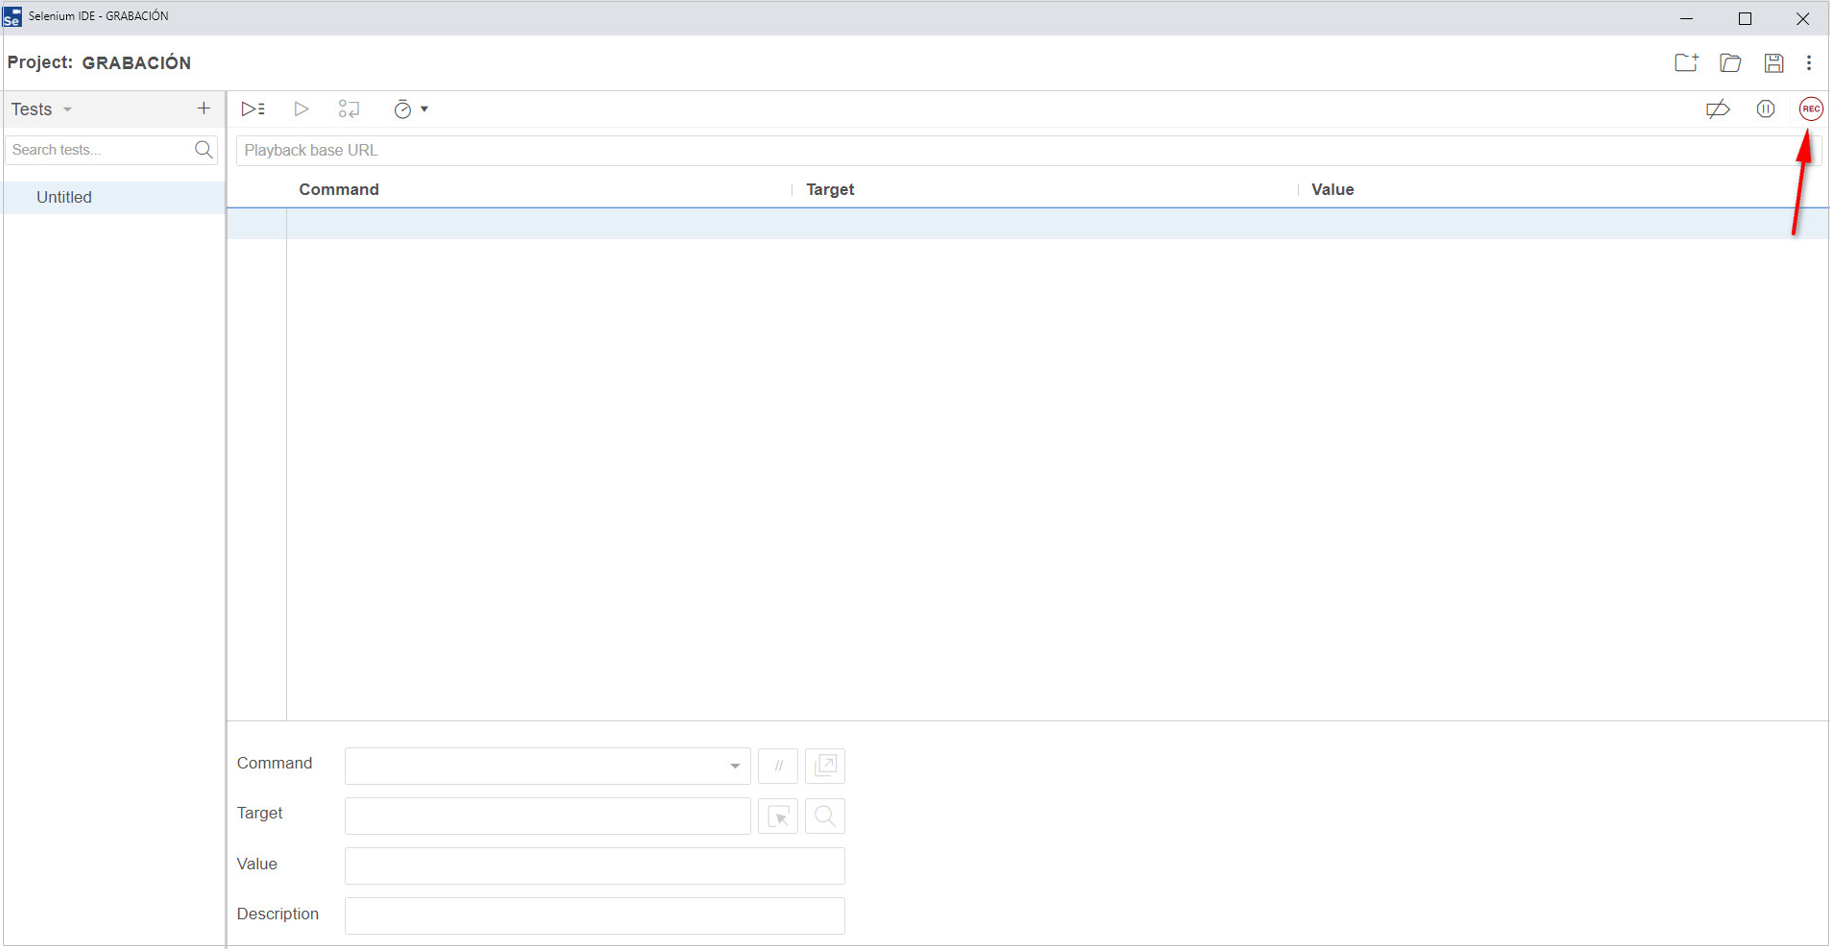
Task: Open the three-dot more options menu
Action: (1809, 63)
